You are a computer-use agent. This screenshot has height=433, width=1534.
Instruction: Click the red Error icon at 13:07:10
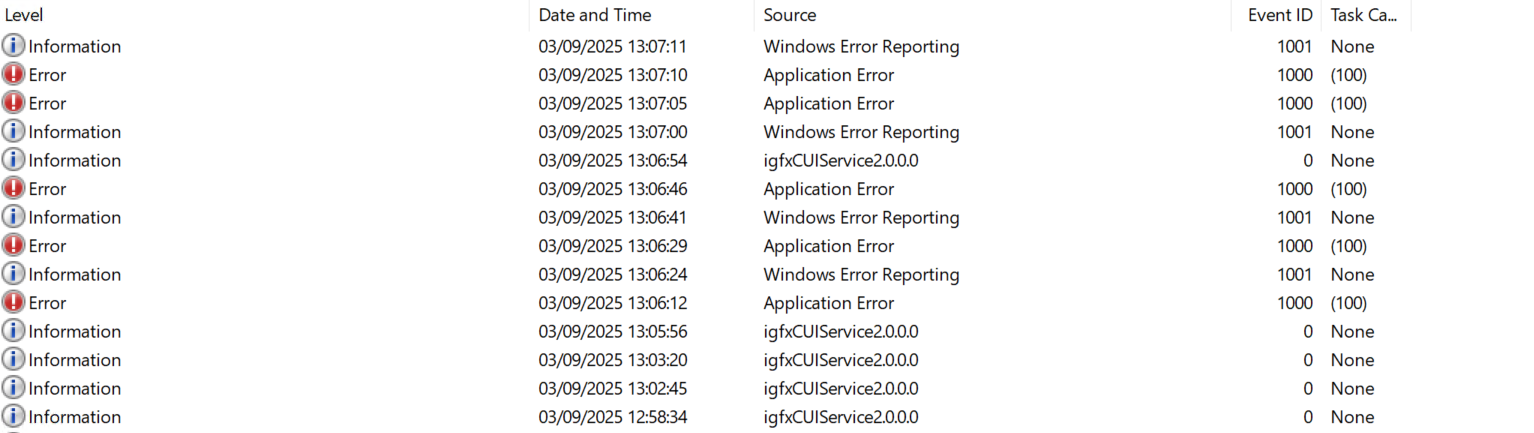[14, 75]
